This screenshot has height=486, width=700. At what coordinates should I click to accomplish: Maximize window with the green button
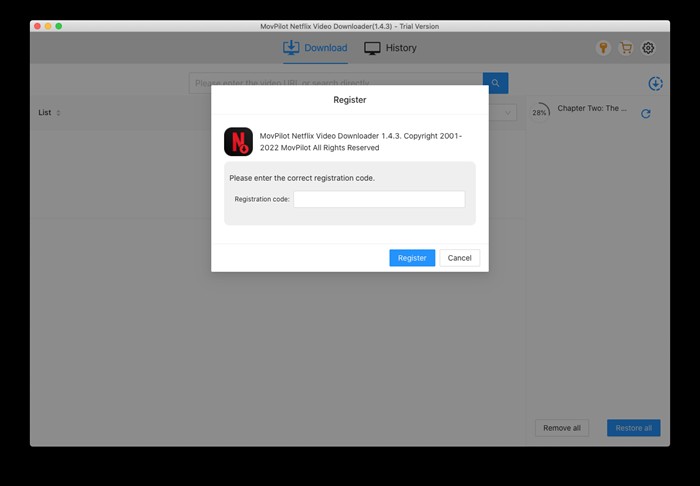pyautogui.click(x=58, y=26)
